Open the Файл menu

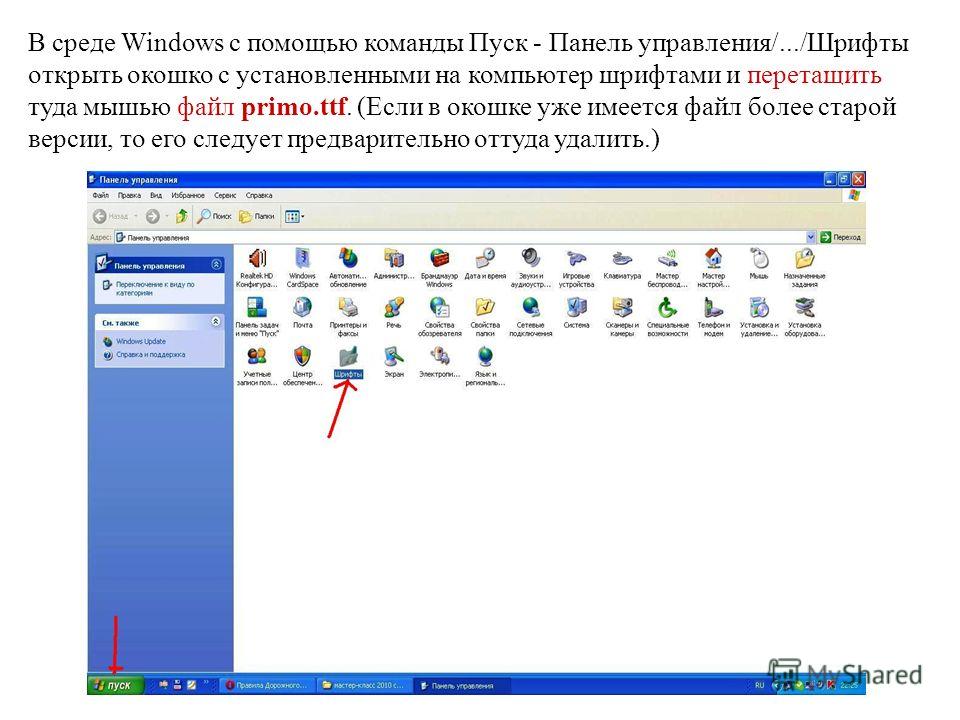click(100, 195)
